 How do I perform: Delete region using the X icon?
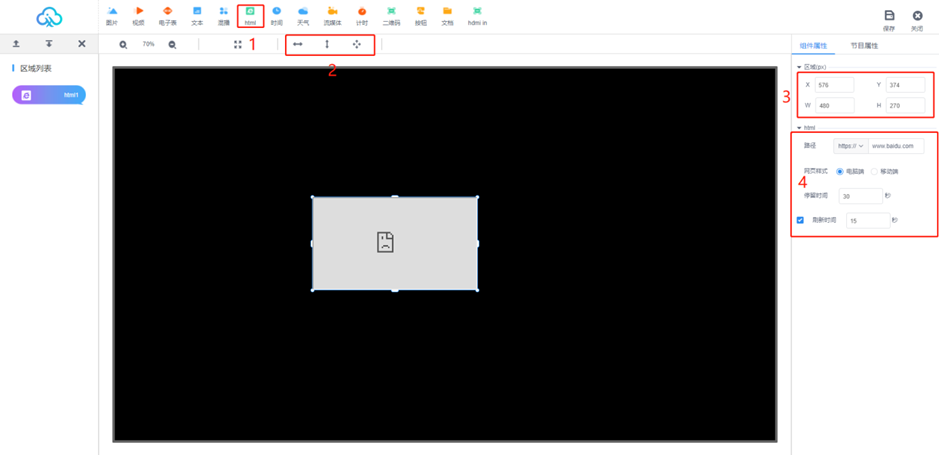tap(82, 44)
